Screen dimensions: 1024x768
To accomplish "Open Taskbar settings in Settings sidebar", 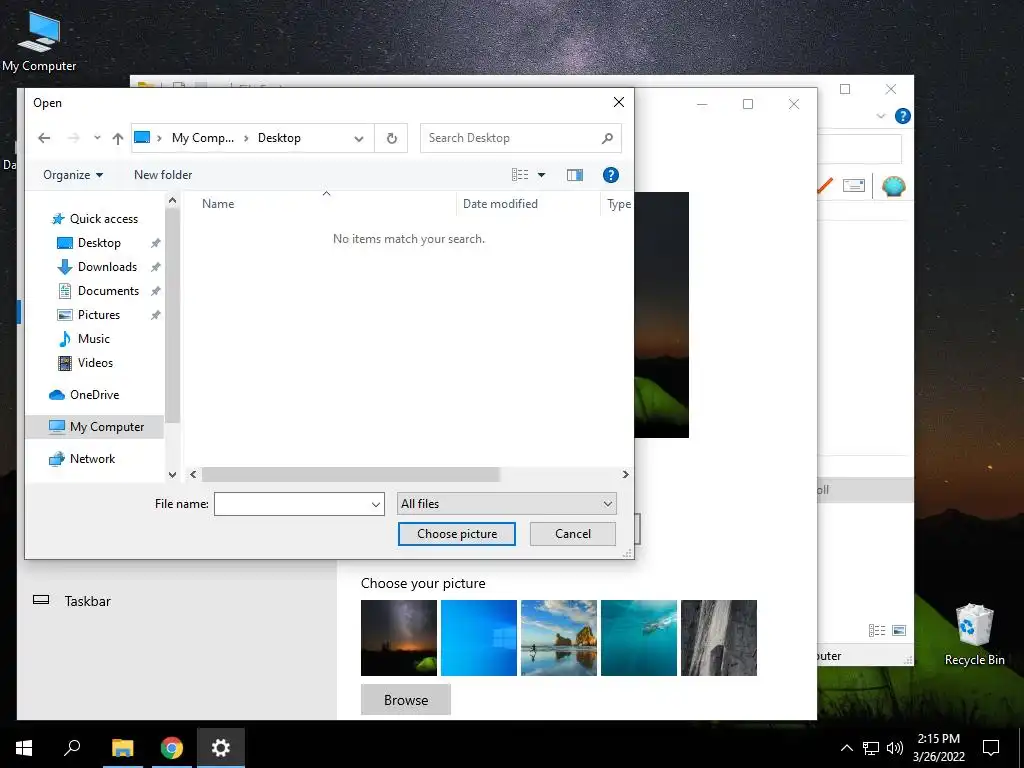I will pyautogui.click(x=88, y=601).
